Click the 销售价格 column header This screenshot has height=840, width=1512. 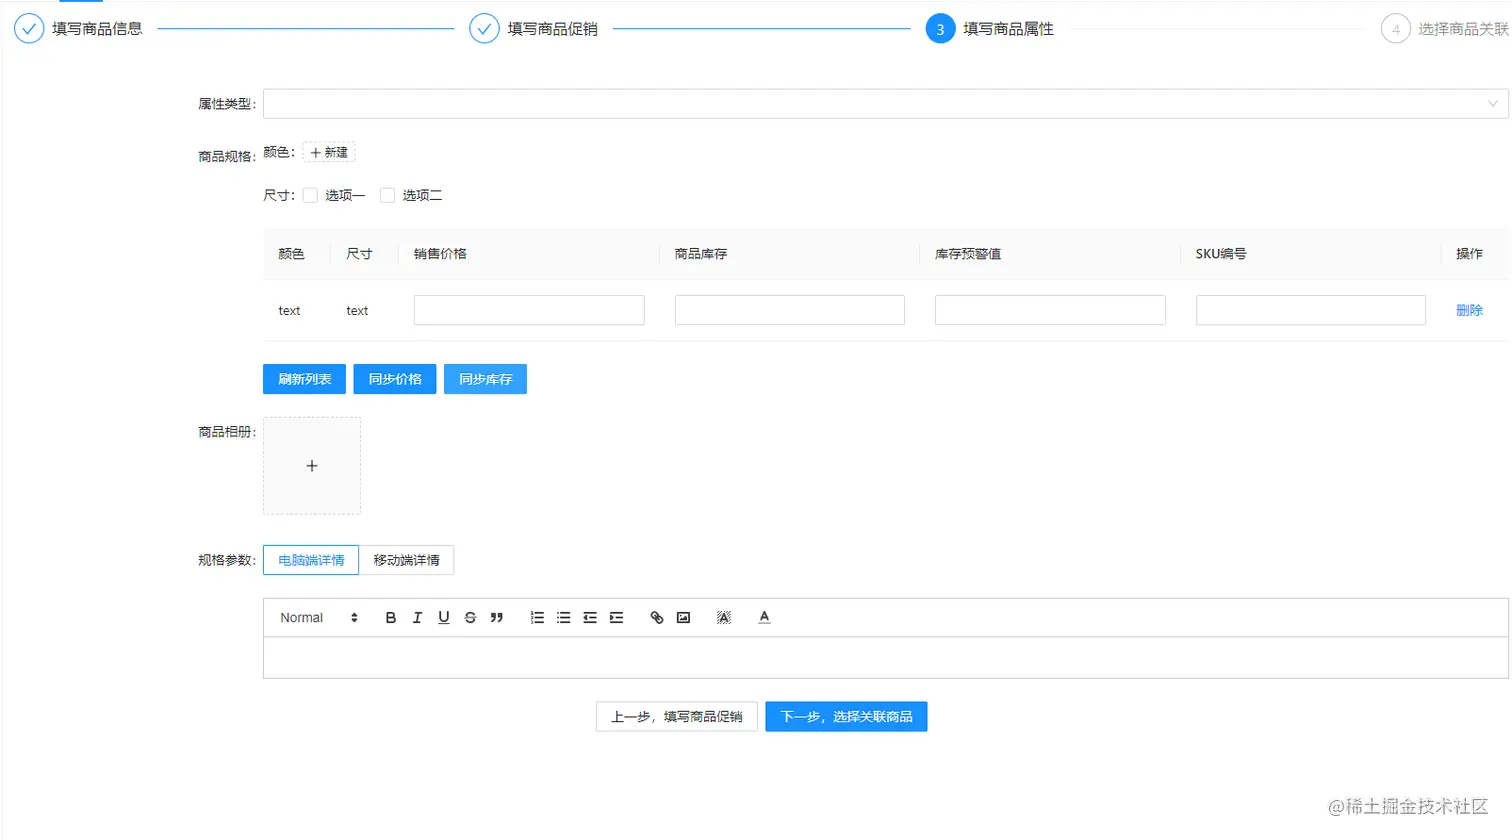(x=440, y=254)
